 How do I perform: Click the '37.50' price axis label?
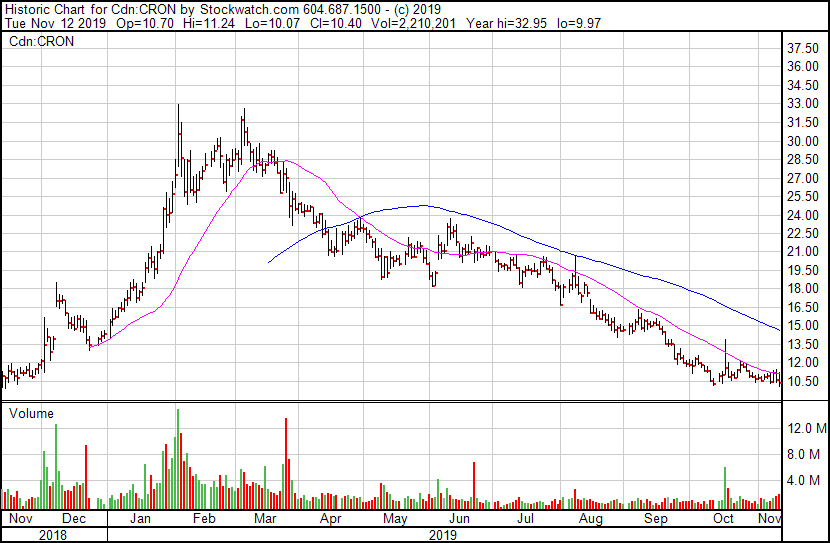click(x=803, y=49)
